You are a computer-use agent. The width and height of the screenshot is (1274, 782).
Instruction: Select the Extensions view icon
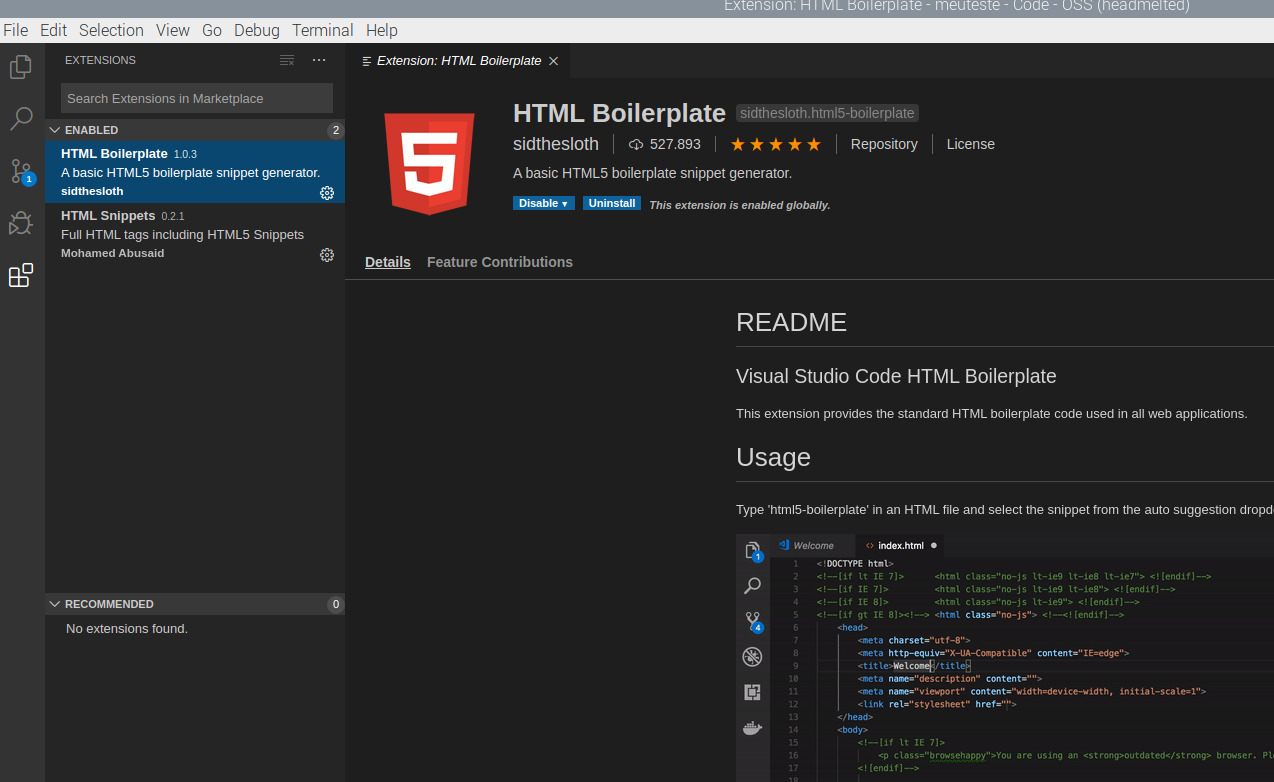(21, 275)
